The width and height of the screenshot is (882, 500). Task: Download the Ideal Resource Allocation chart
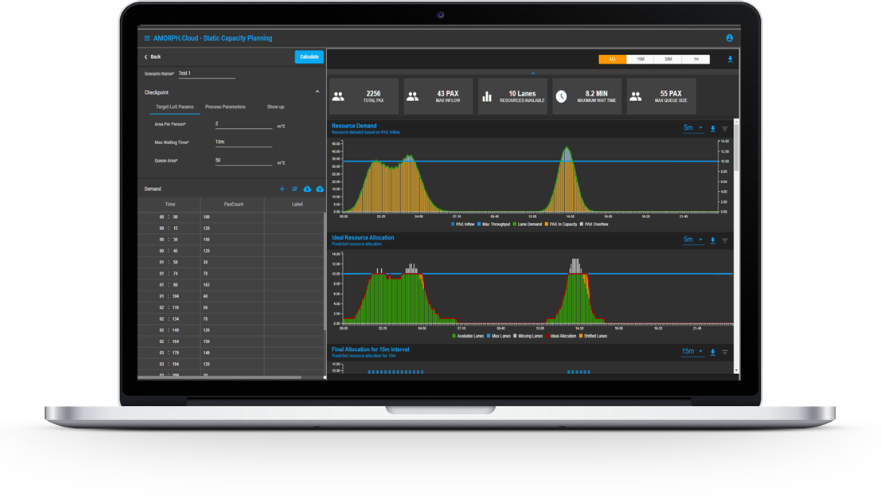pyautogui.click(x=713, y=241)
